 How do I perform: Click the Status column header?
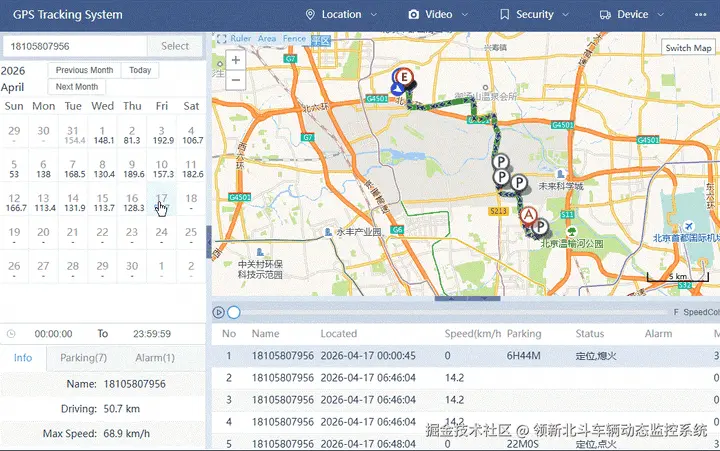pos(590,334)
